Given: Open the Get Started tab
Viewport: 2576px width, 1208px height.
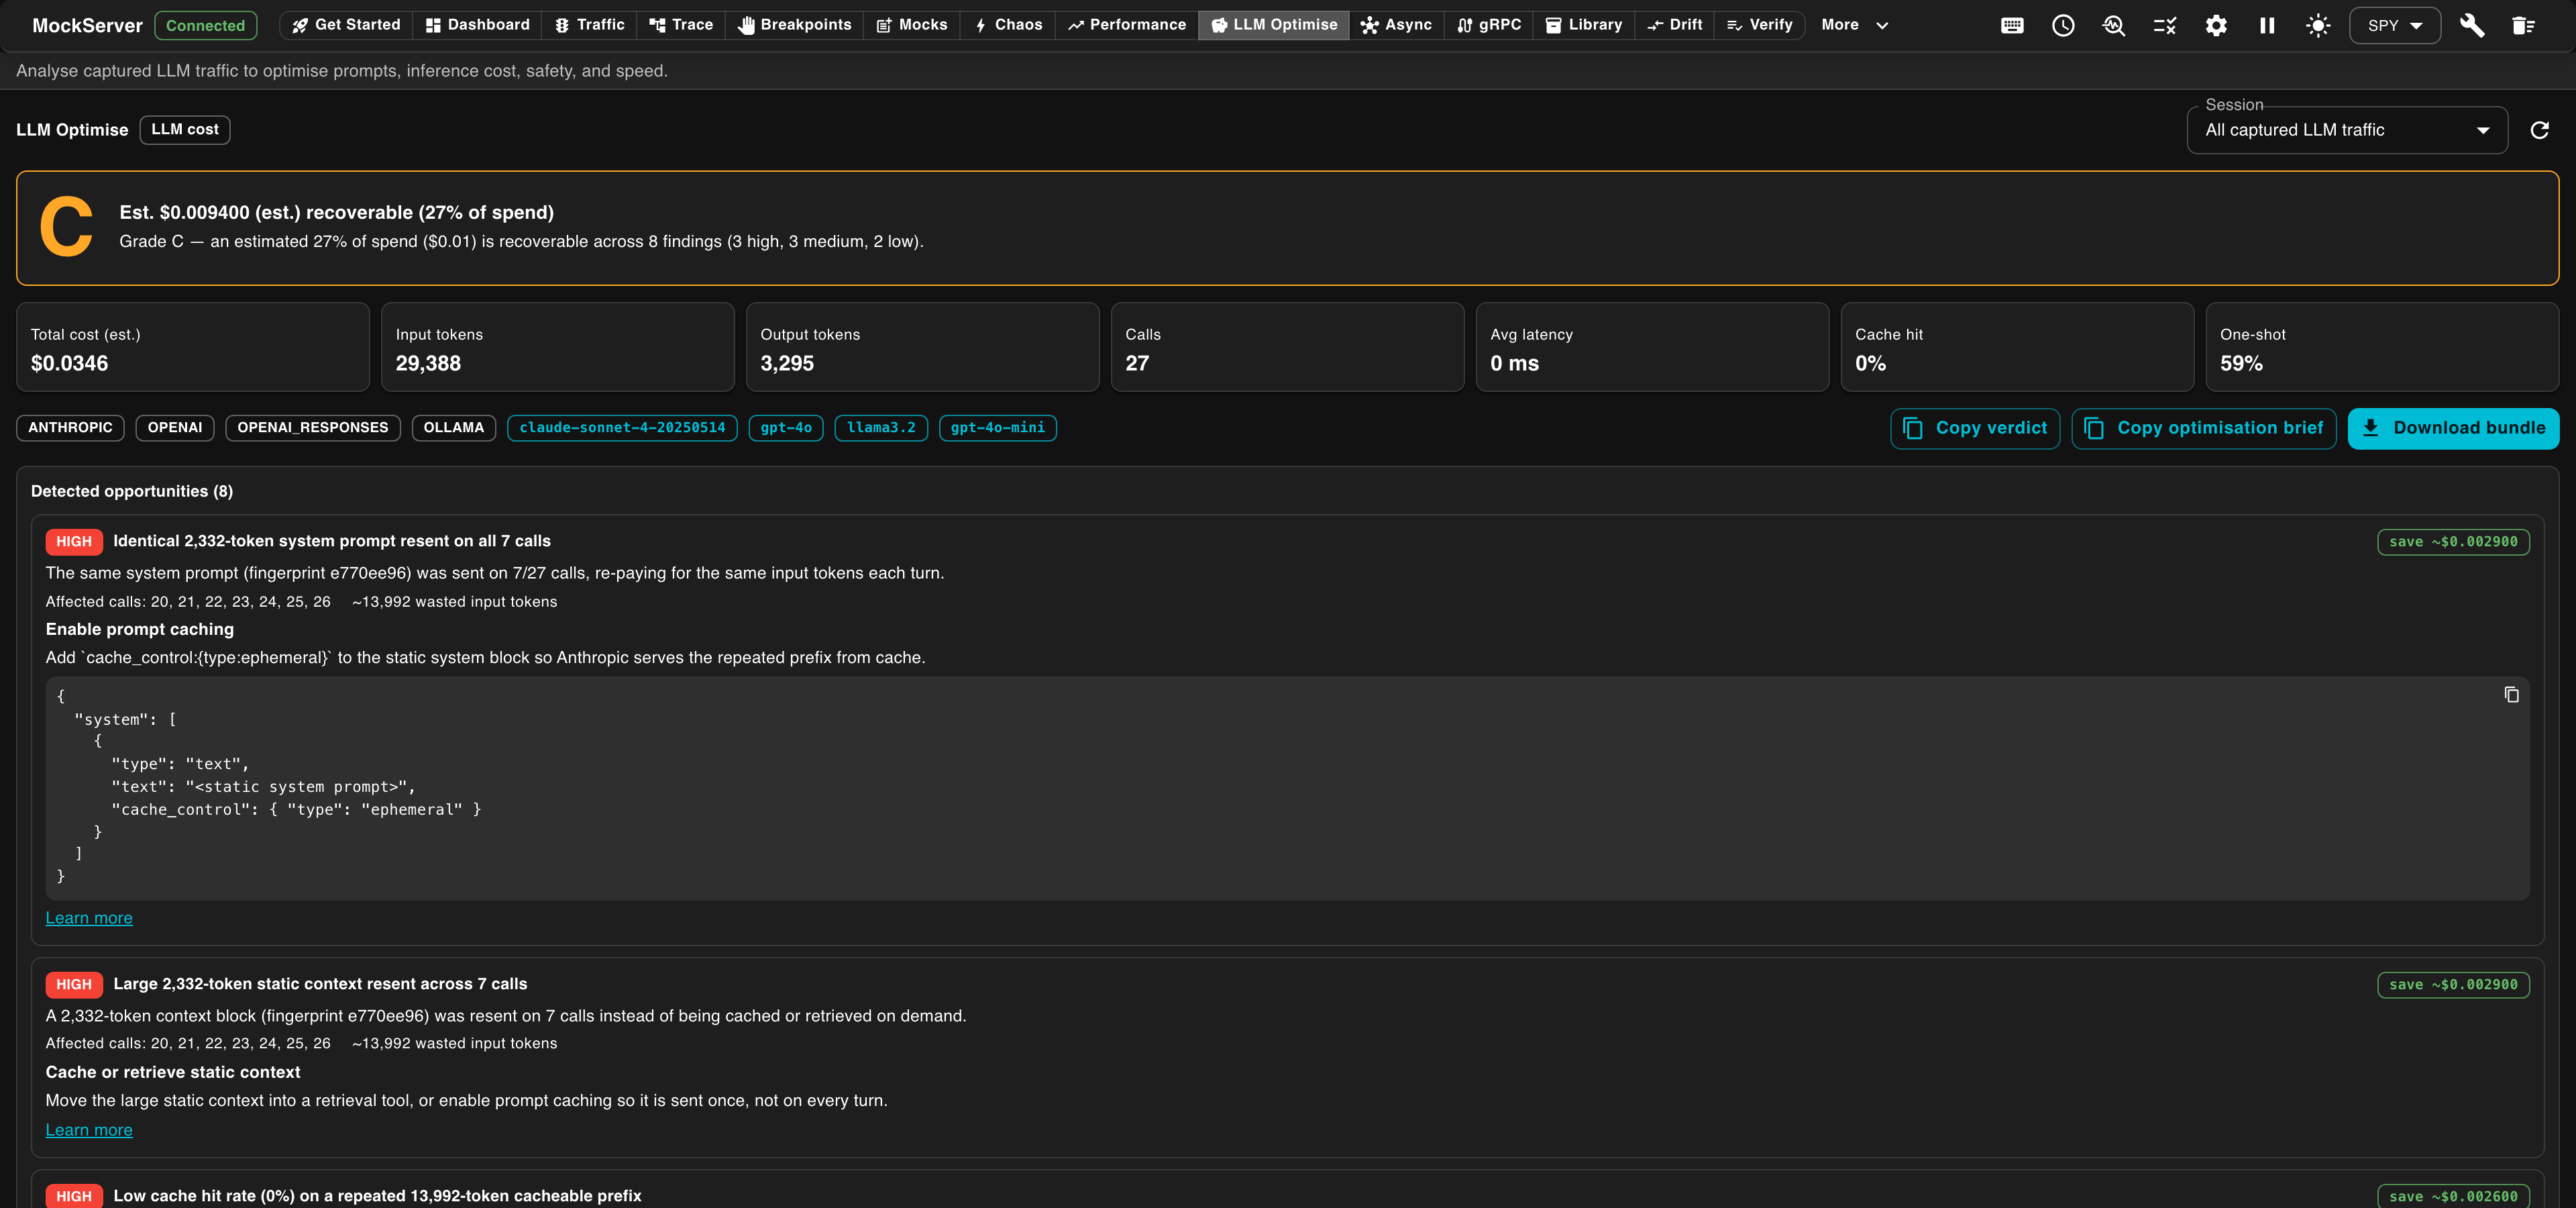Looking at the screenshot, I should click(x=346, y=25).
